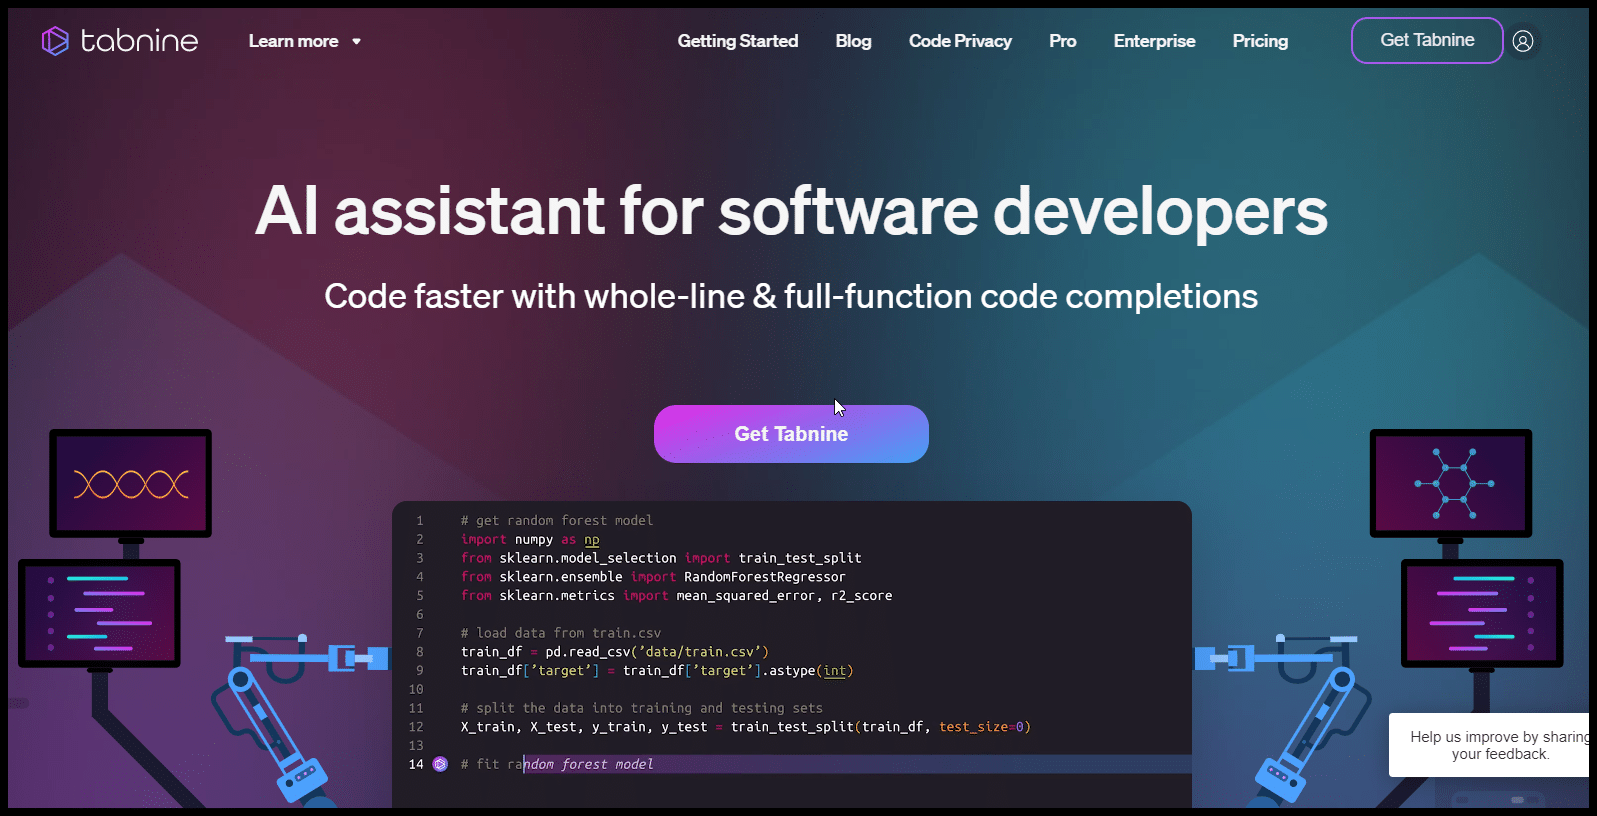The width and height of the screenshot is (1597, 816).
Task: Click the sklearn.metrics import line
Action: coord(676,596)
